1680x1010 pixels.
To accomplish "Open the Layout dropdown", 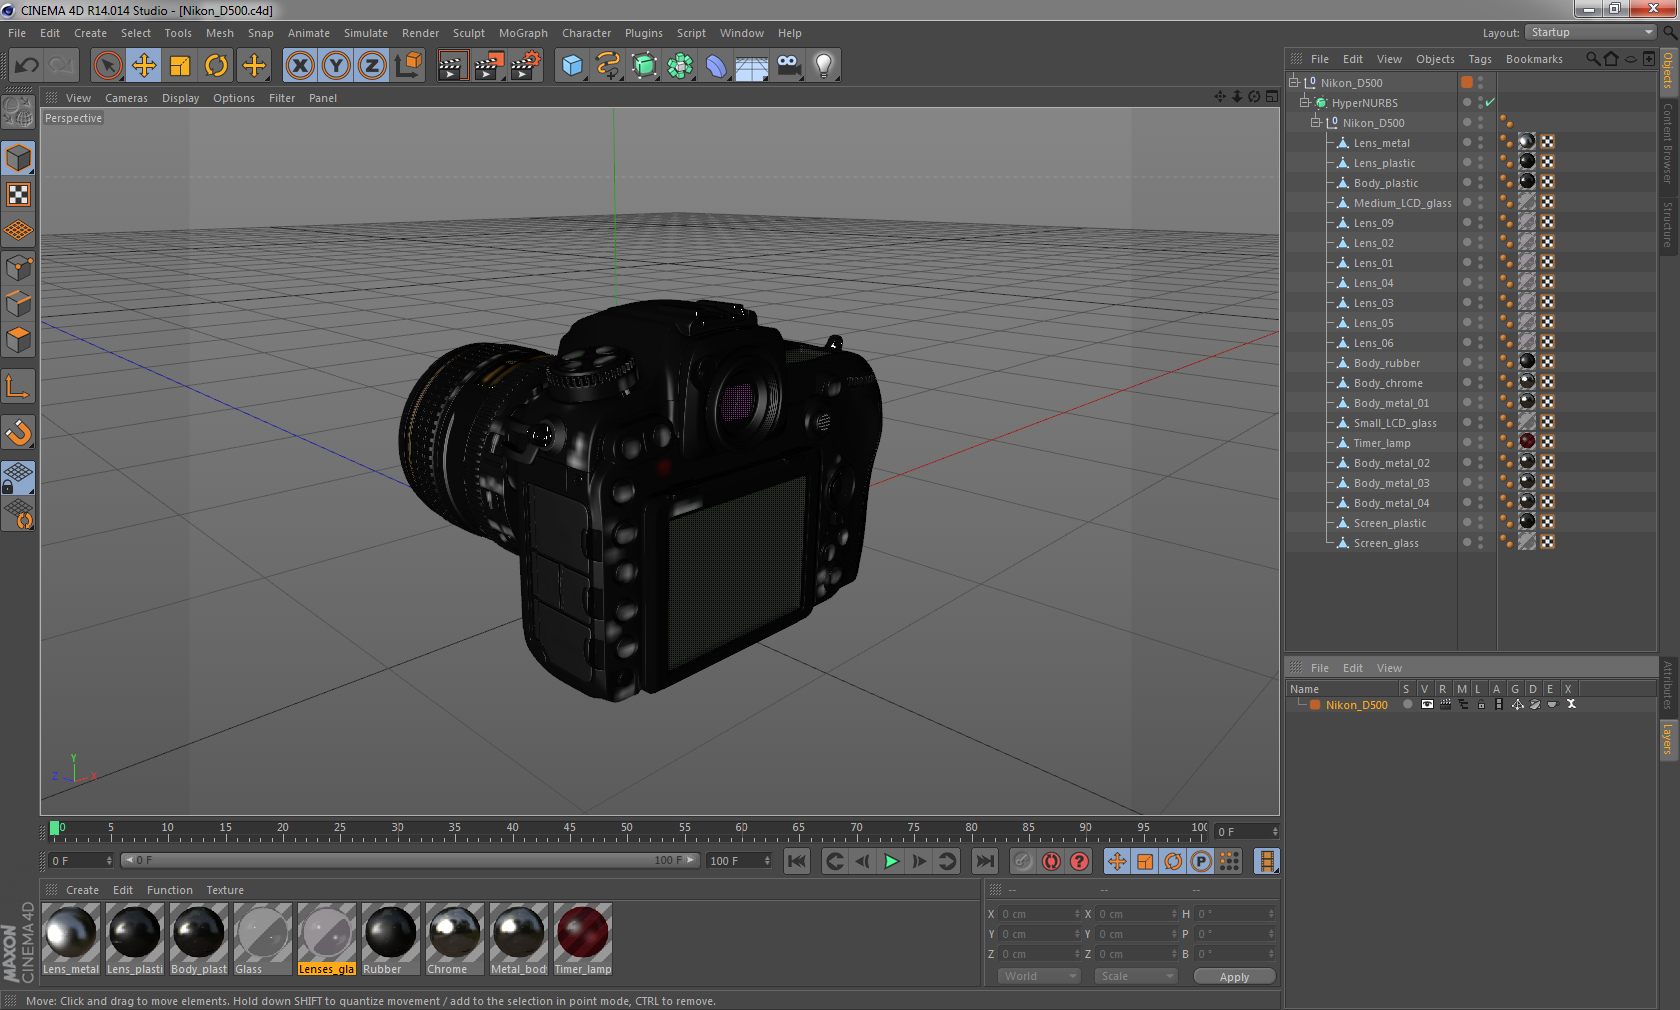I will click(1591, 33).
